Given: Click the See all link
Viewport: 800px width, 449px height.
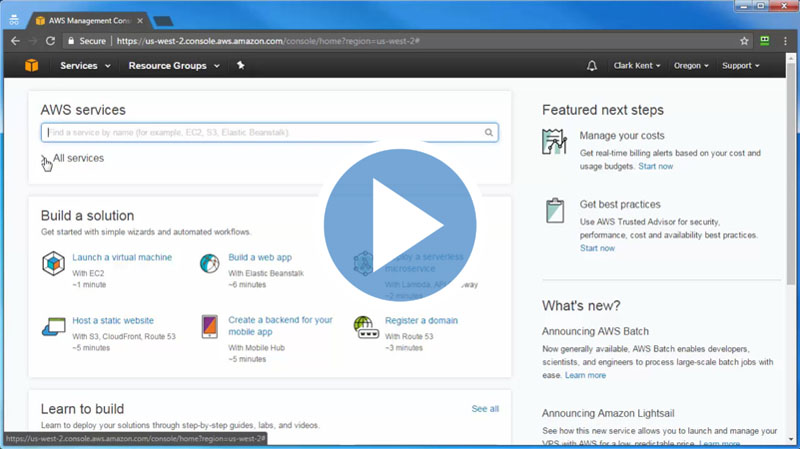Looking at the screenshot, I should click(485, 409).
